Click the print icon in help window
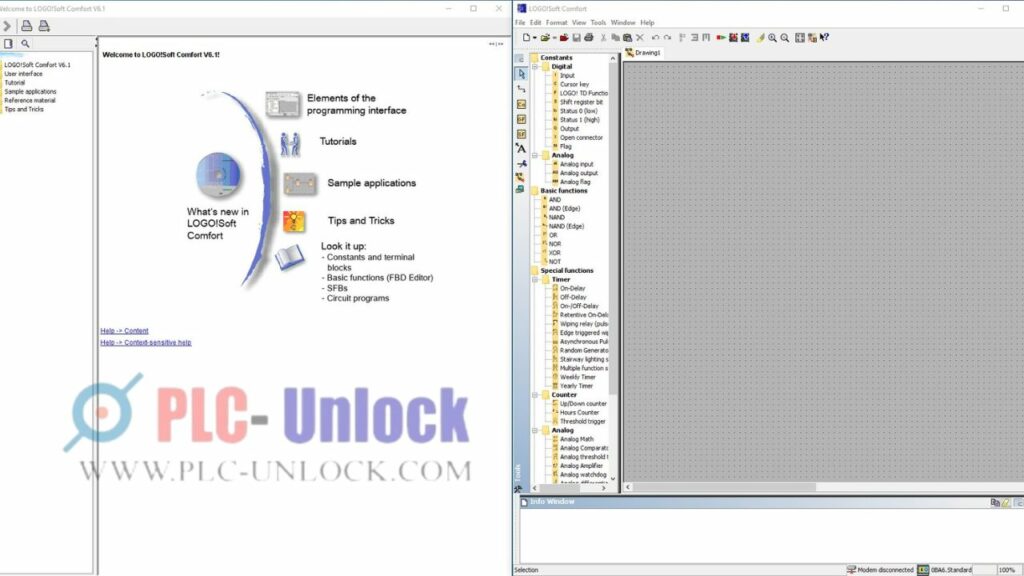1024x576 pixels. point(27,26)
